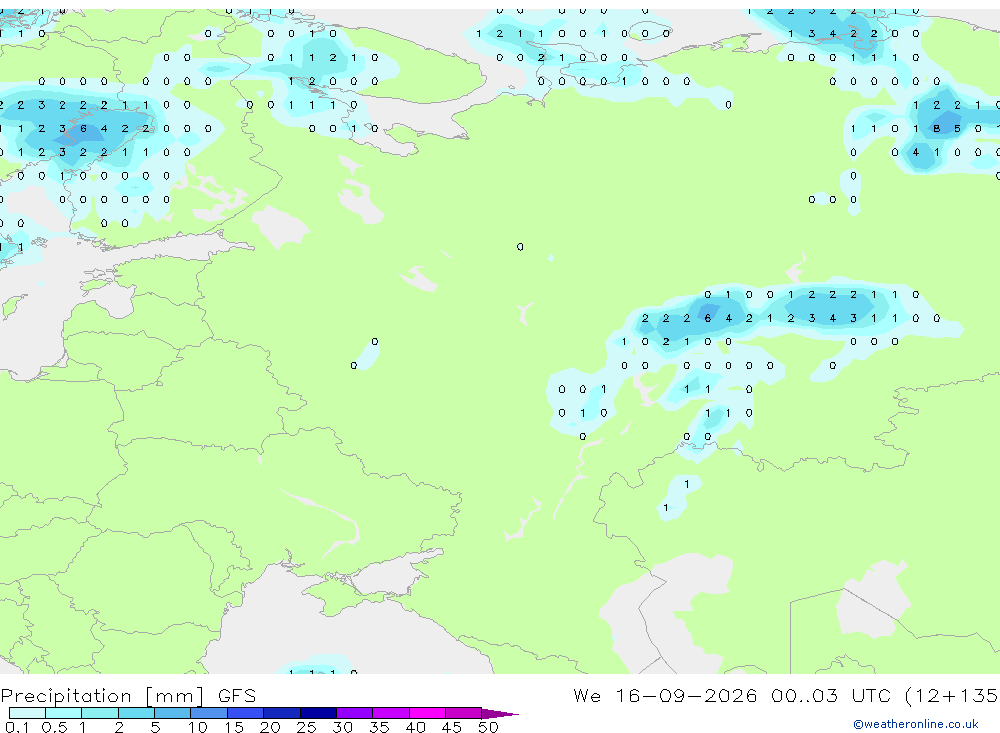Open the weatheronline.co.uk copyright link

915,724
